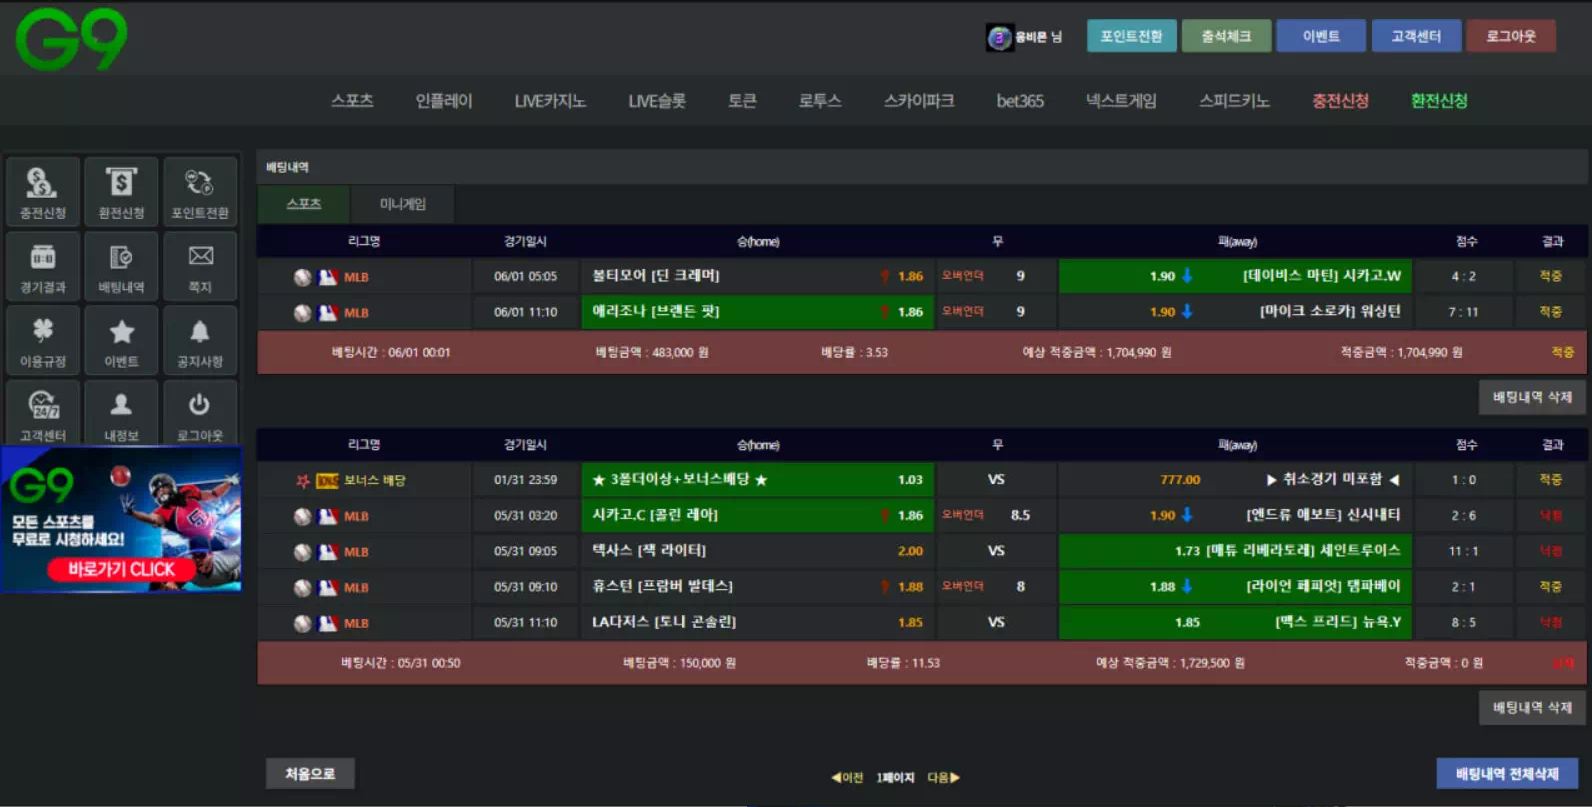
Task: Open the bet365 navigation menu
Action: point(1020,101)
